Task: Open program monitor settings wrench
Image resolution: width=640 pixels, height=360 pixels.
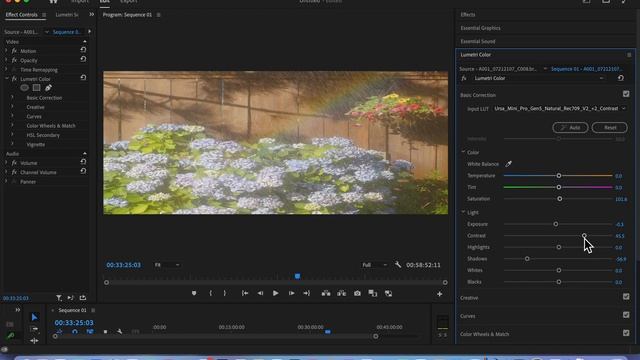Action: click(398, 265)
